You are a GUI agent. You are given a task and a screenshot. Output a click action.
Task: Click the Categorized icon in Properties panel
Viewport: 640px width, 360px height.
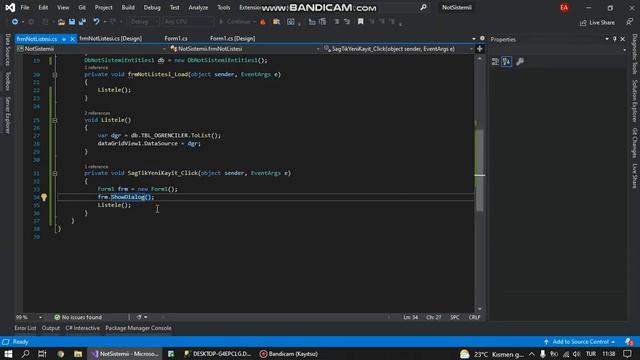495,62
